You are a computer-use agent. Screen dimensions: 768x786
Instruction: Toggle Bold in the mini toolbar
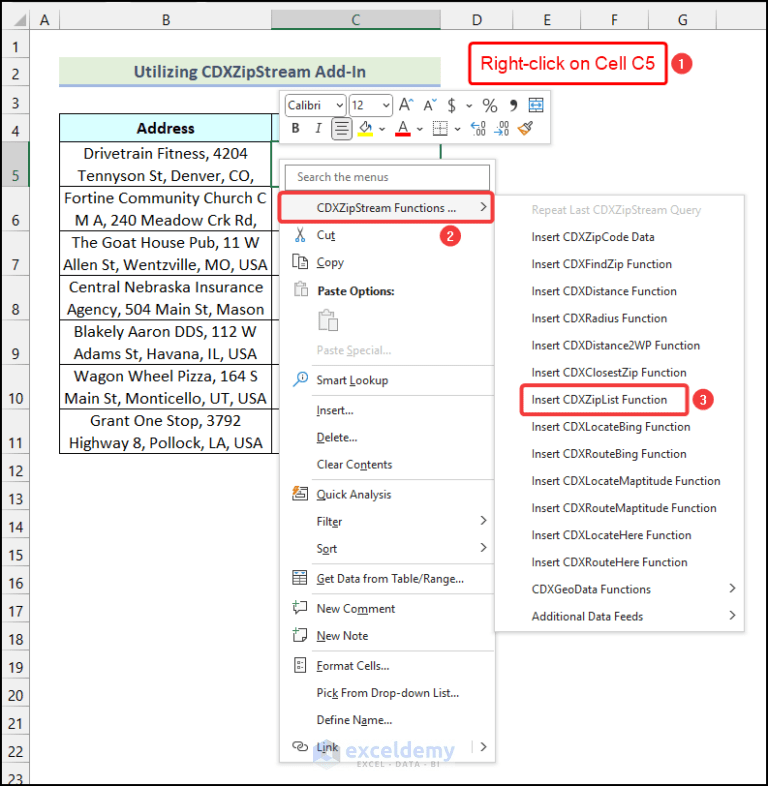295,128
